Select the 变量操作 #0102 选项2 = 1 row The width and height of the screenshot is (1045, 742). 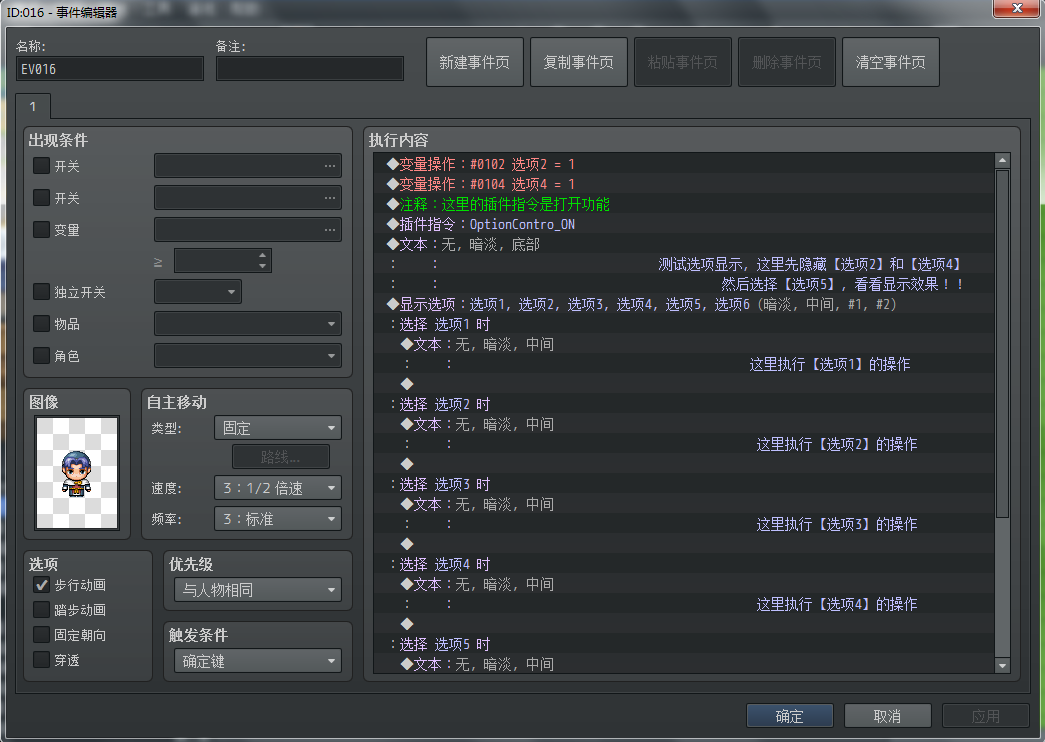coord(684,164)
